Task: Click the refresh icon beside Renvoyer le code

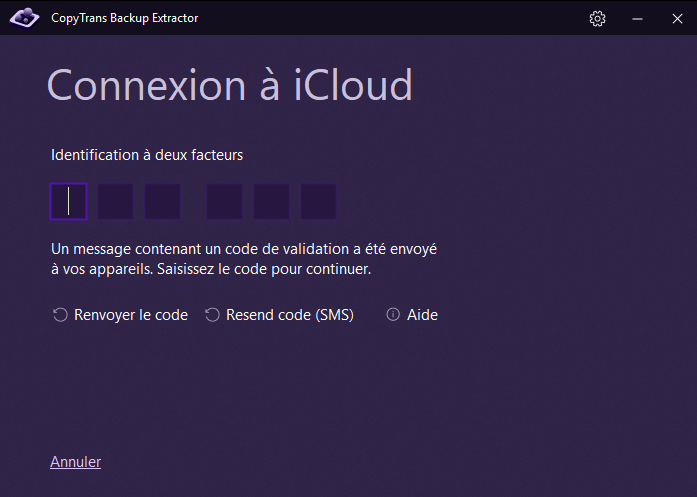Action: coord(60,315)
